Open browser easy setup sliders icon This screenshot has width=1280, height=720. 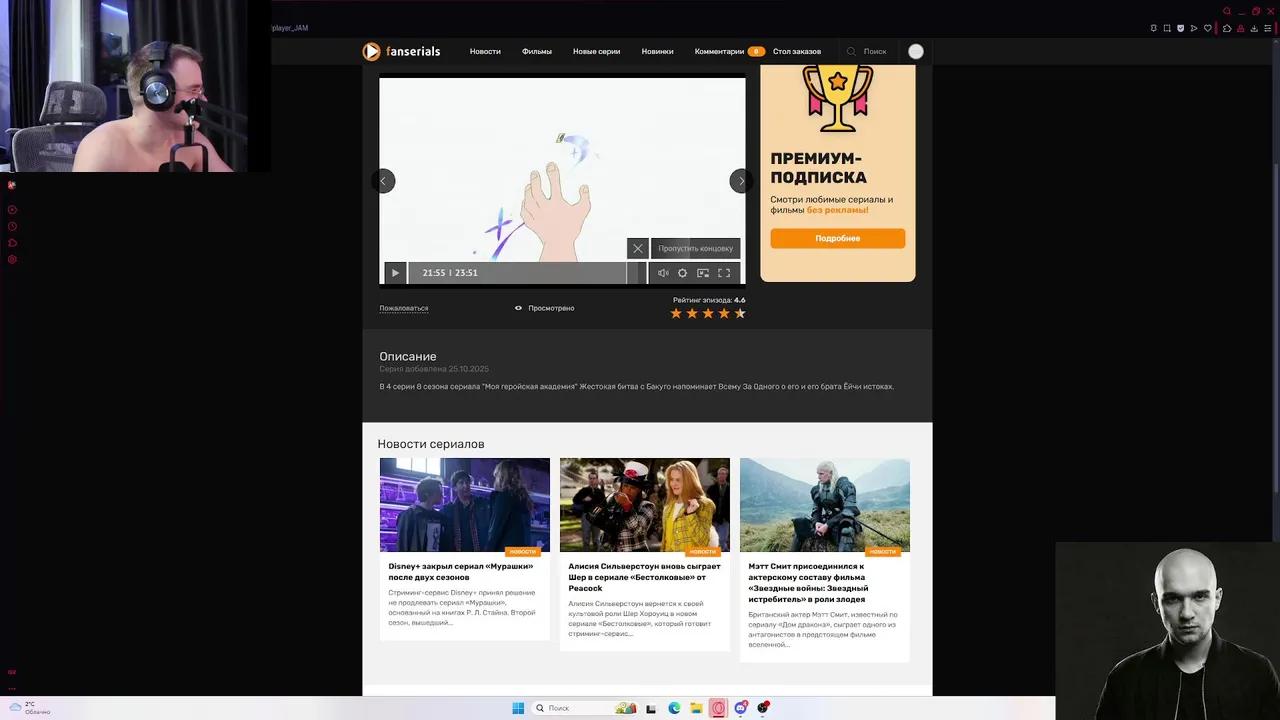coord(1266,28)
